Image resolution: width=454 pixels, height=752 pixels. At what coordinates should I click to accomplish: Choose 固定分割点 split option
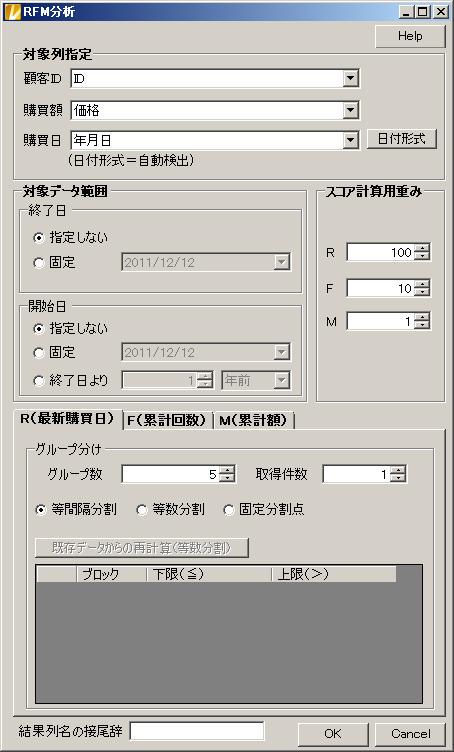pyautogui.click(x=229, y=510)
